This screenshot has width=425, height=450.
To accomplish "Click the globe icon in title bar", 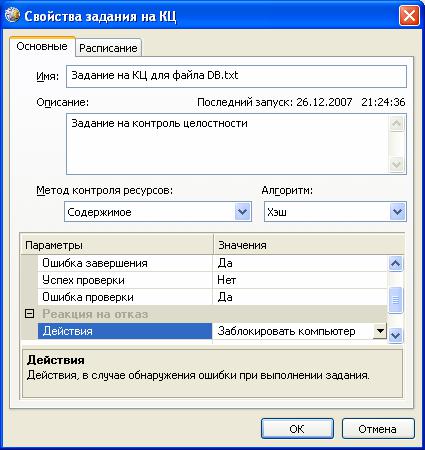I will click(x=12, y=15).
